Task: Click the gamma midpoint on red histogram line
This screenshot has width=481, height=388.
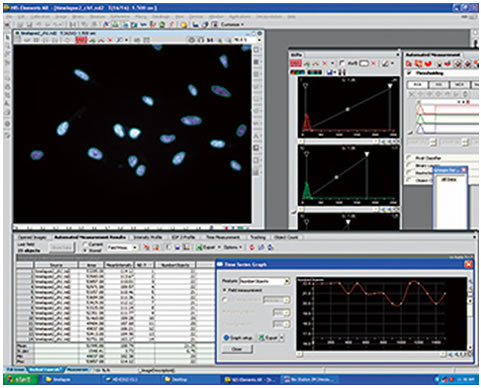Action: [347, 109]
